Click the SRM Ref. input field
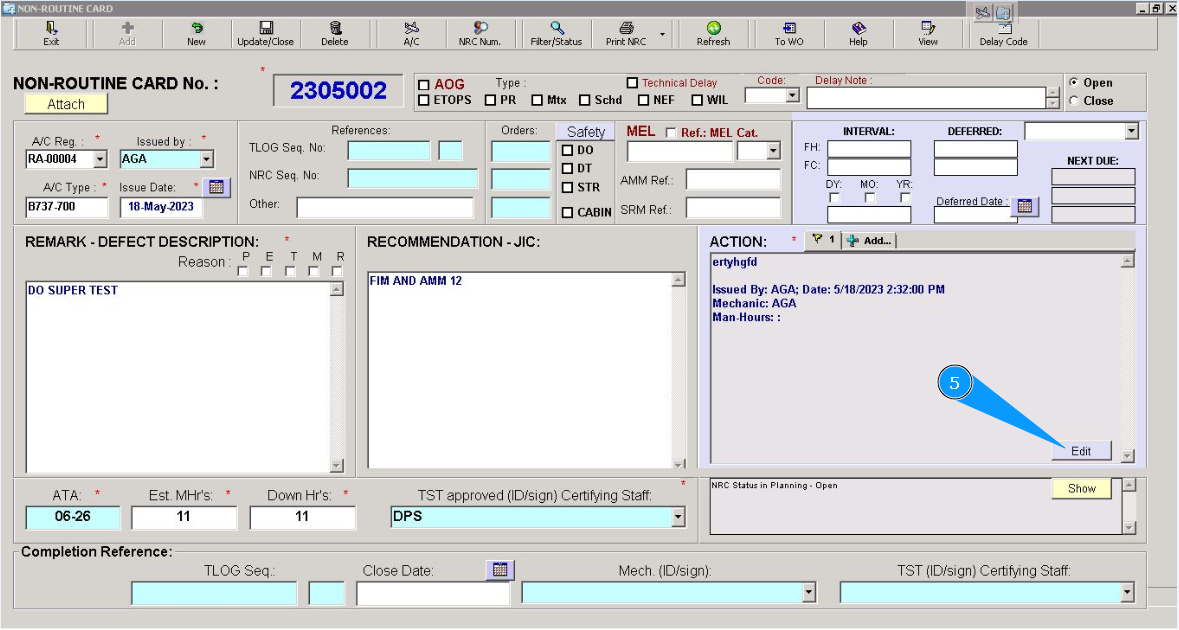The image size is (1179, 630). pyautogui.click(x=733, y=208)
